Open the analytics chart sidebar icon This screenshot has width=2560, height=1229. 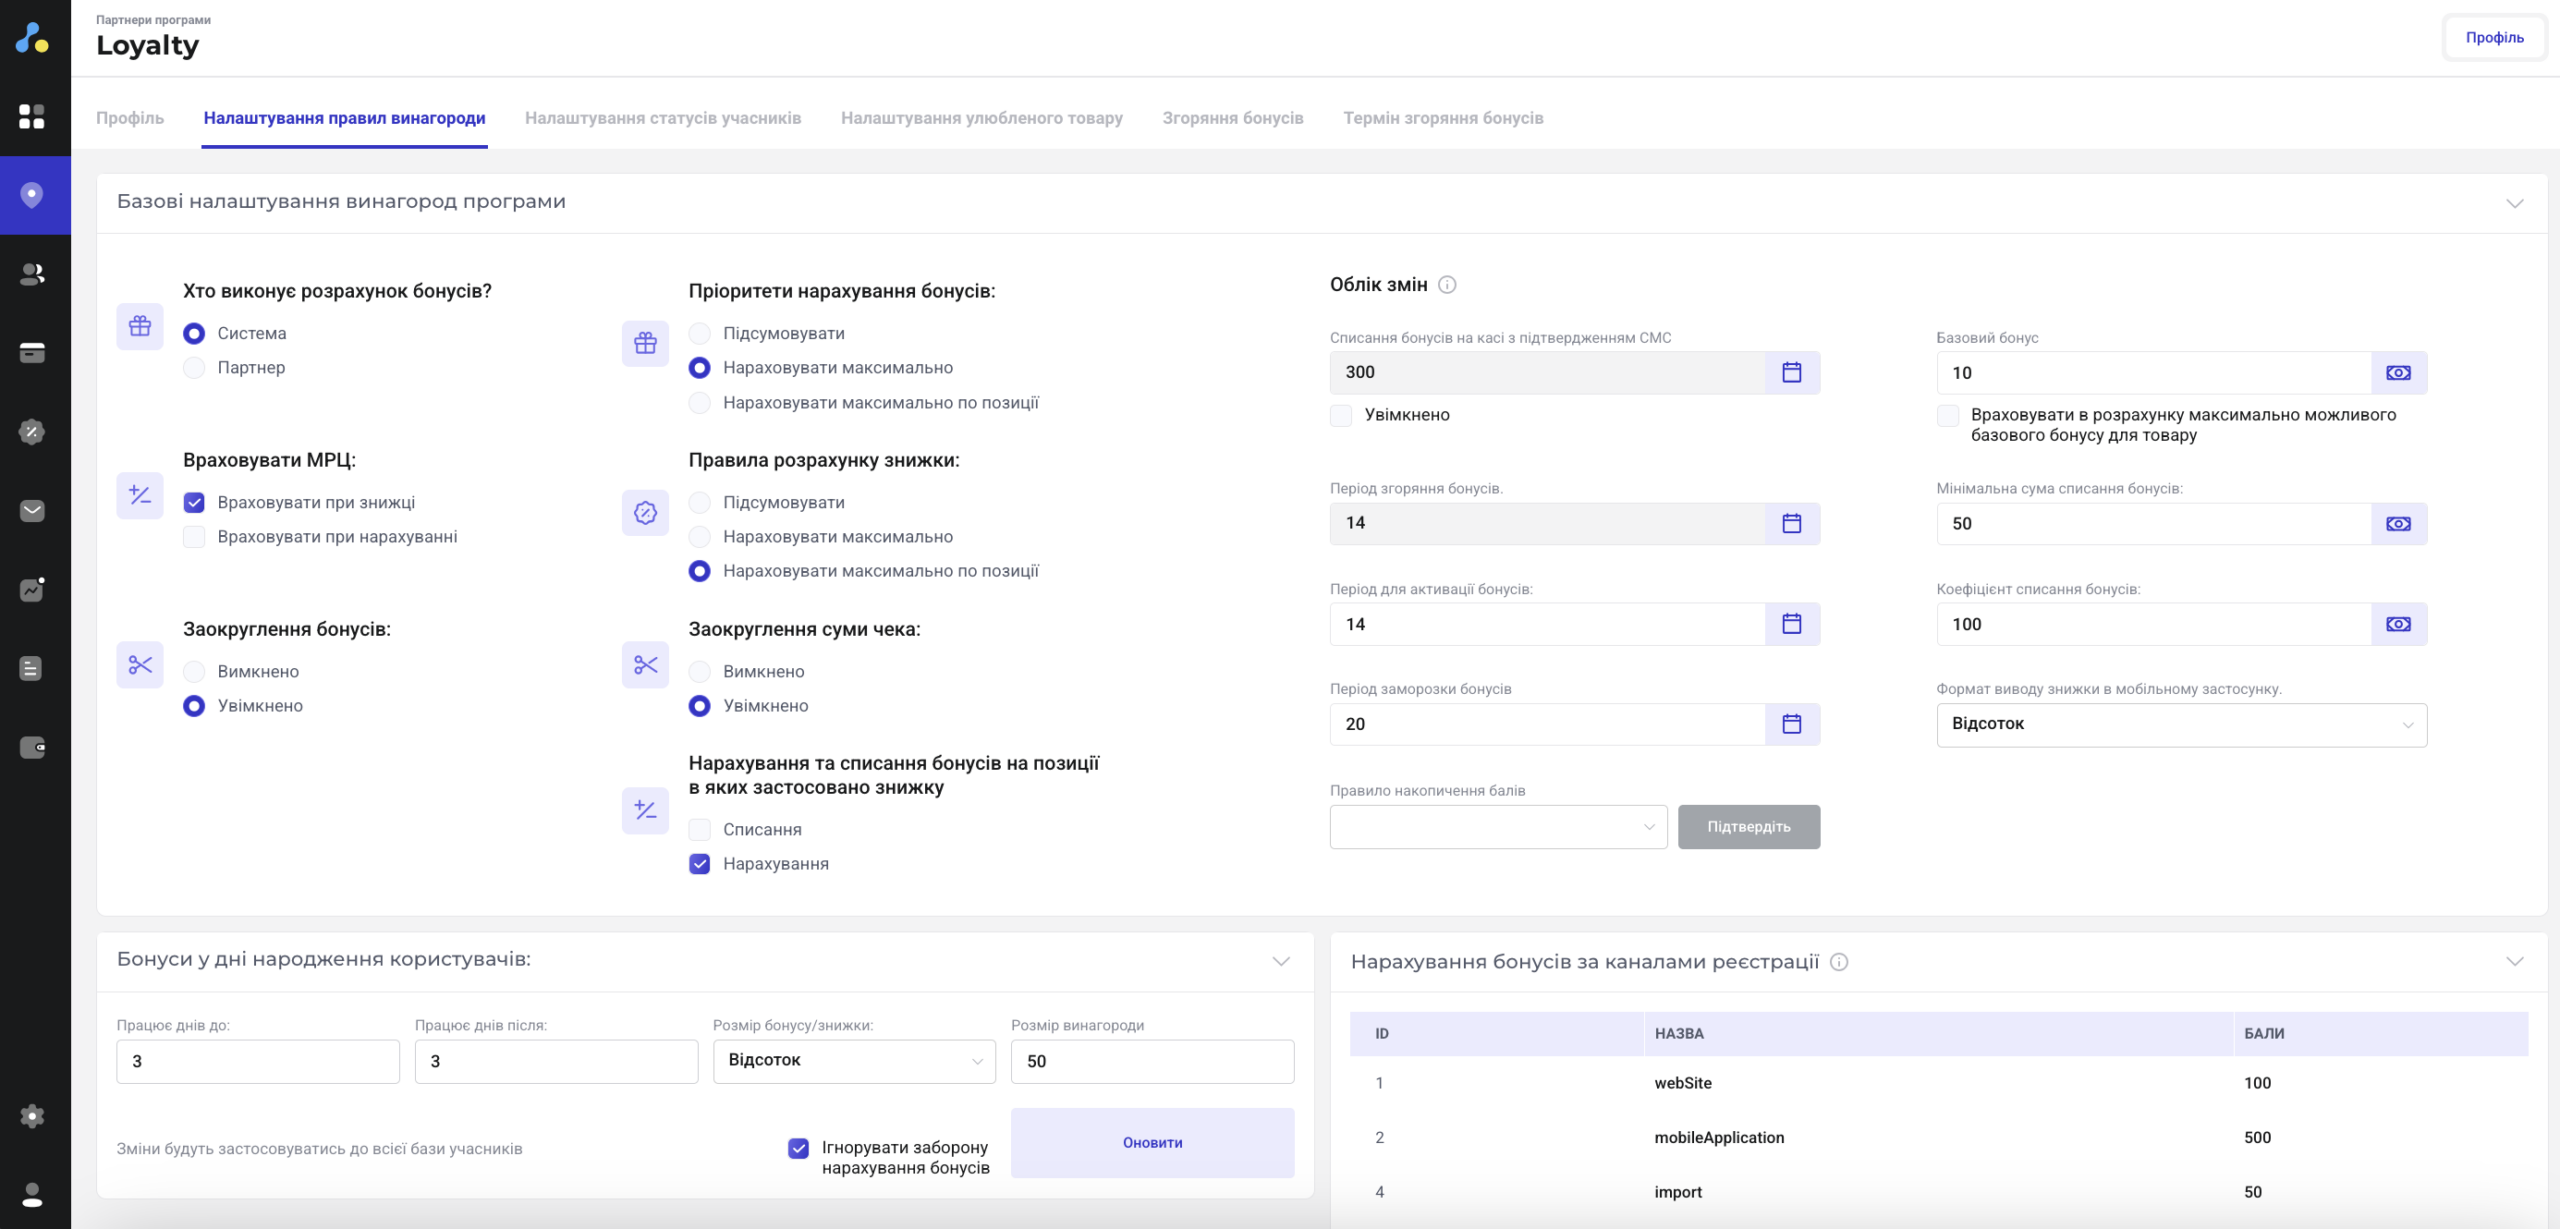tap(32, 589)
